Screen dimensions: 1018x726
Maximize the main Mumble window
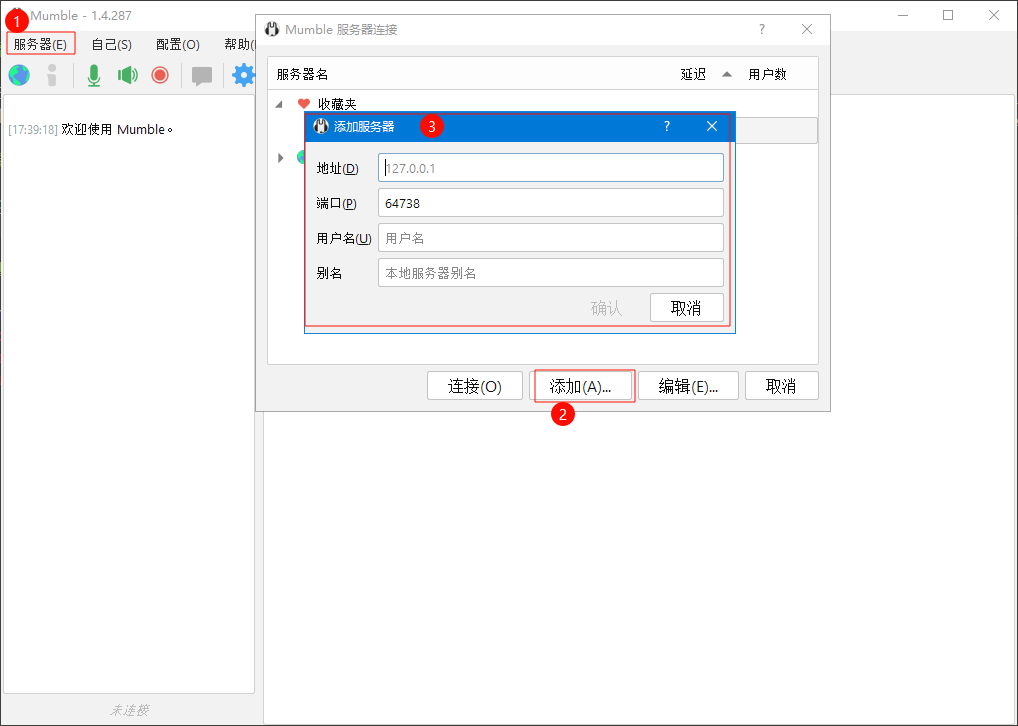(948, 15)
